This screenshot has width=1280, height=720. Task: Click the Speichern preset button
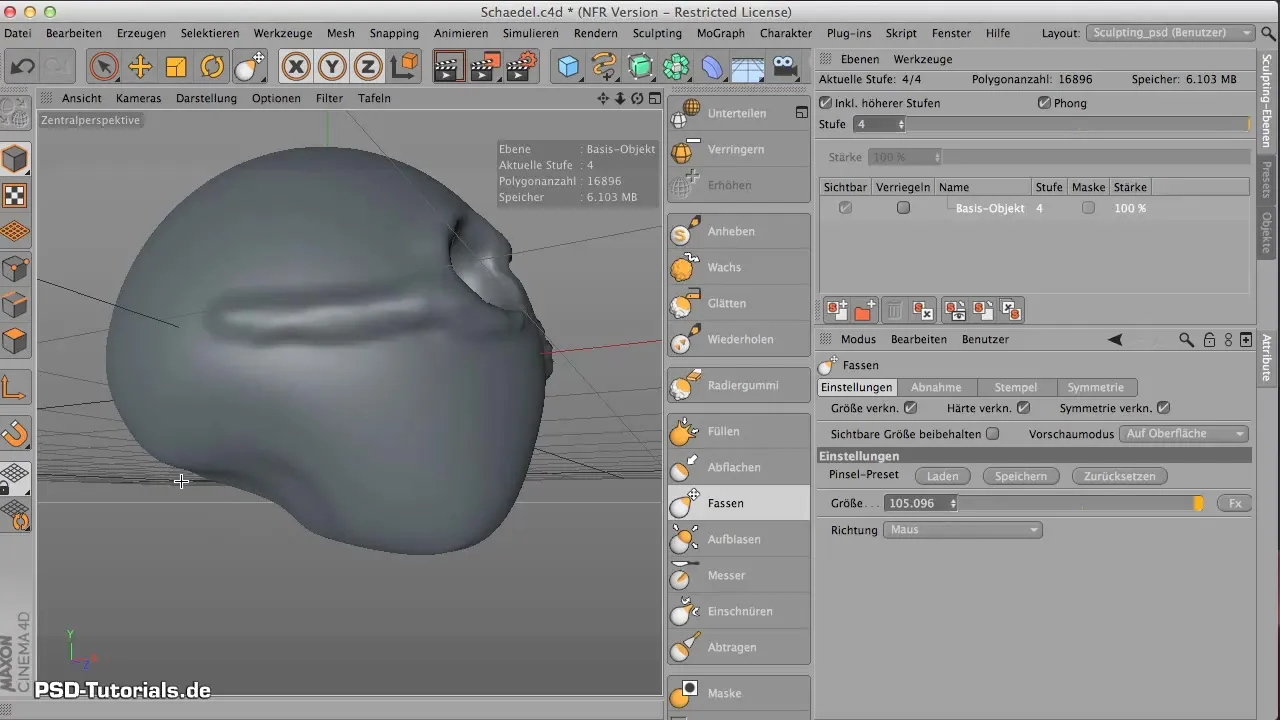(x=1021, y=476)
